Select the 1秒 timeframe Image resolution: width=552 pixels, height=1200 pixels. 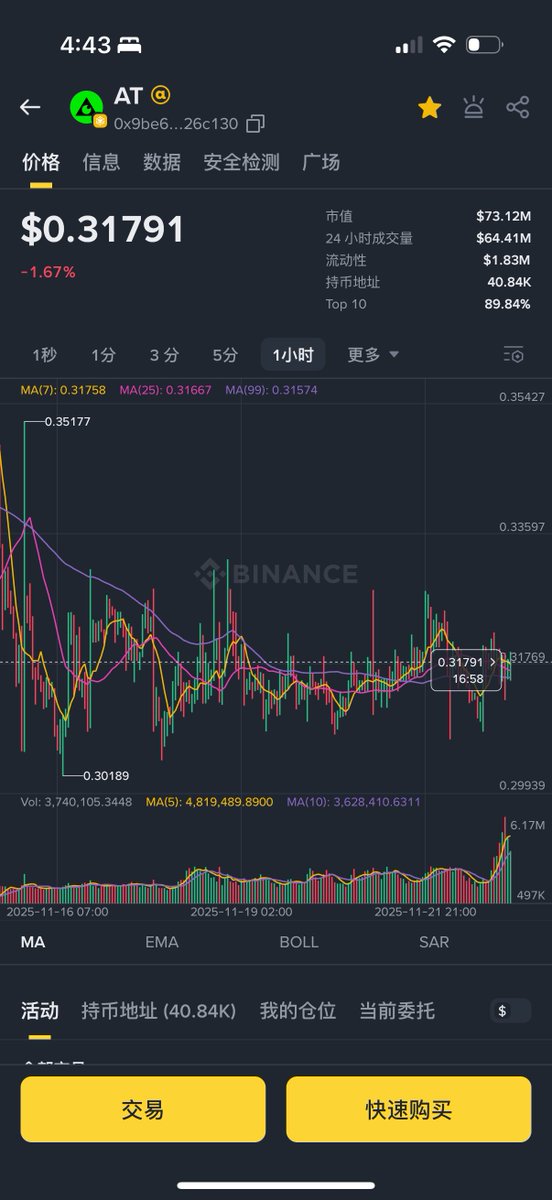click(44, 355)
